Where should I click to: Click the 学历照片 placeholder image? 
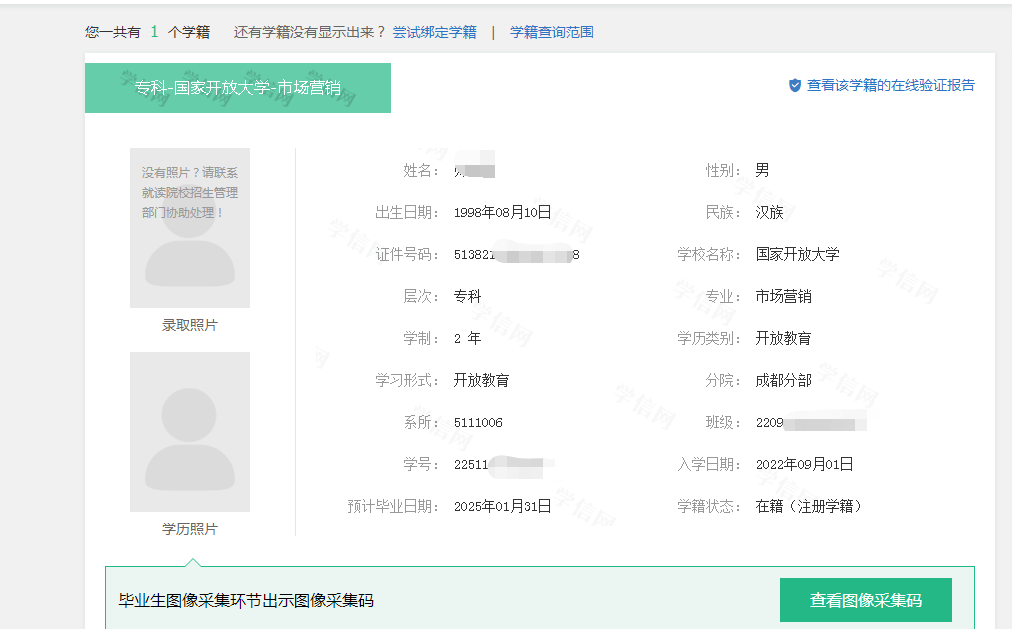pyautogui.click(x=189, y=432)
